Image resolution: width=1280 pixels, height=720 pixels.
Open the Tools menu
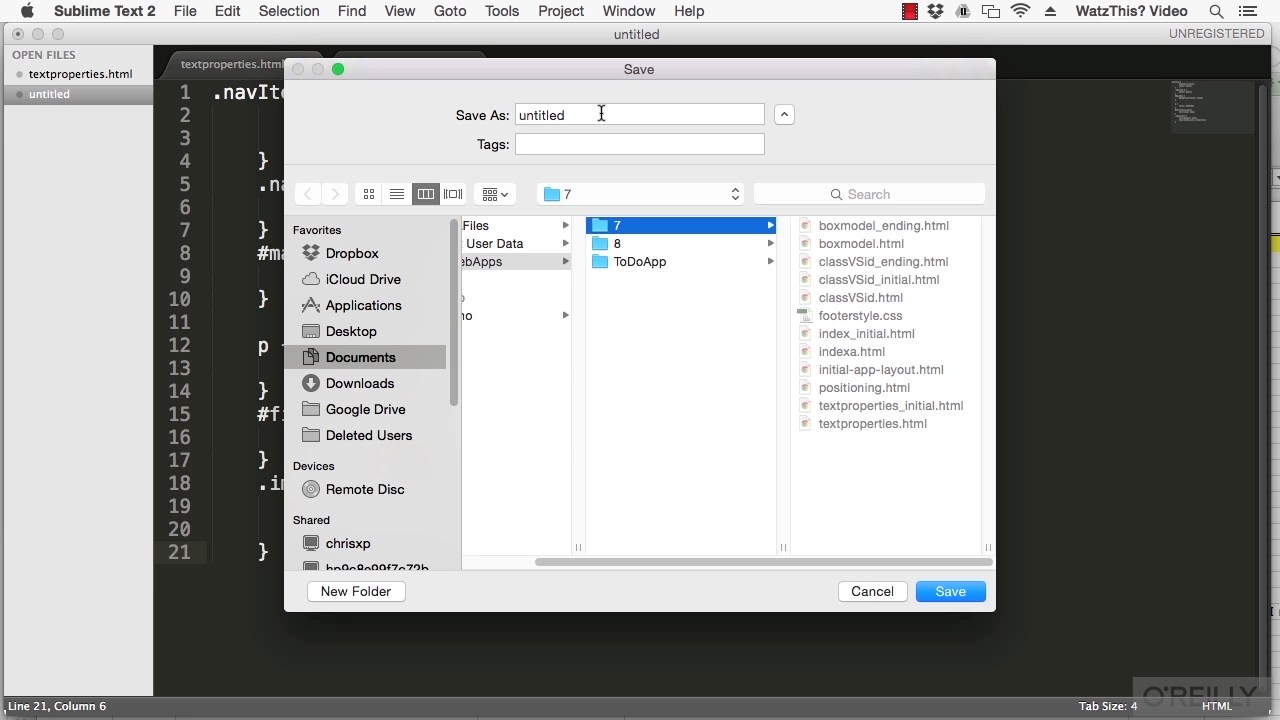click(x=502, y=11)
